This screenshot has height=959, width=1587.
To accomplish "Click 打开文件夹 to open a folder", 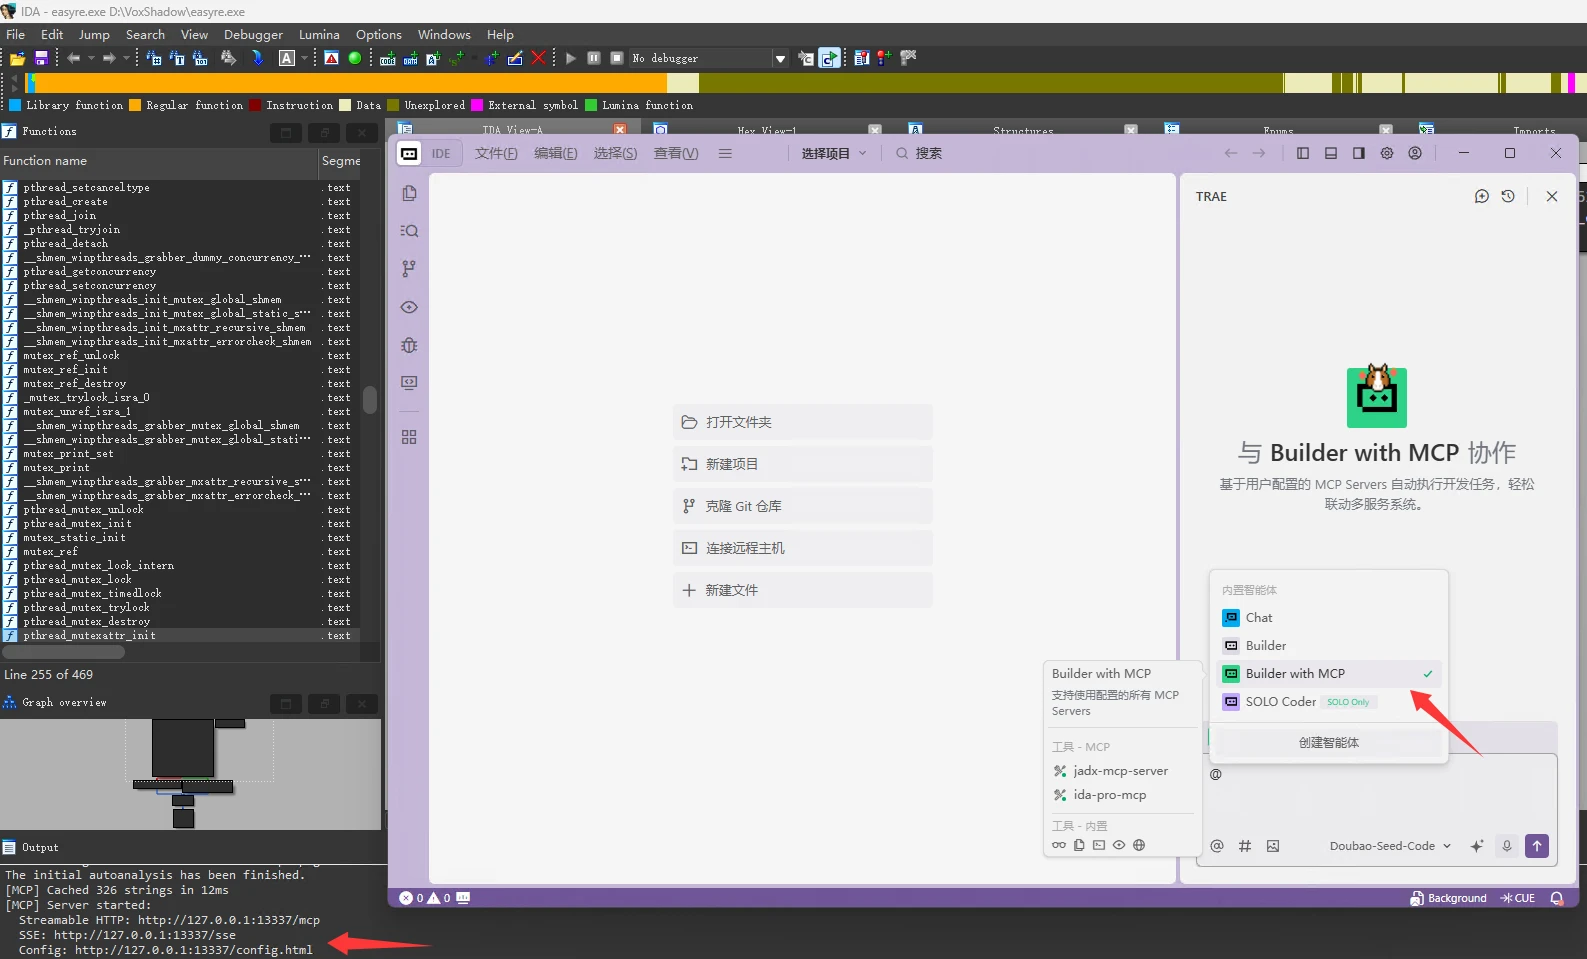I will coord(803,422).
